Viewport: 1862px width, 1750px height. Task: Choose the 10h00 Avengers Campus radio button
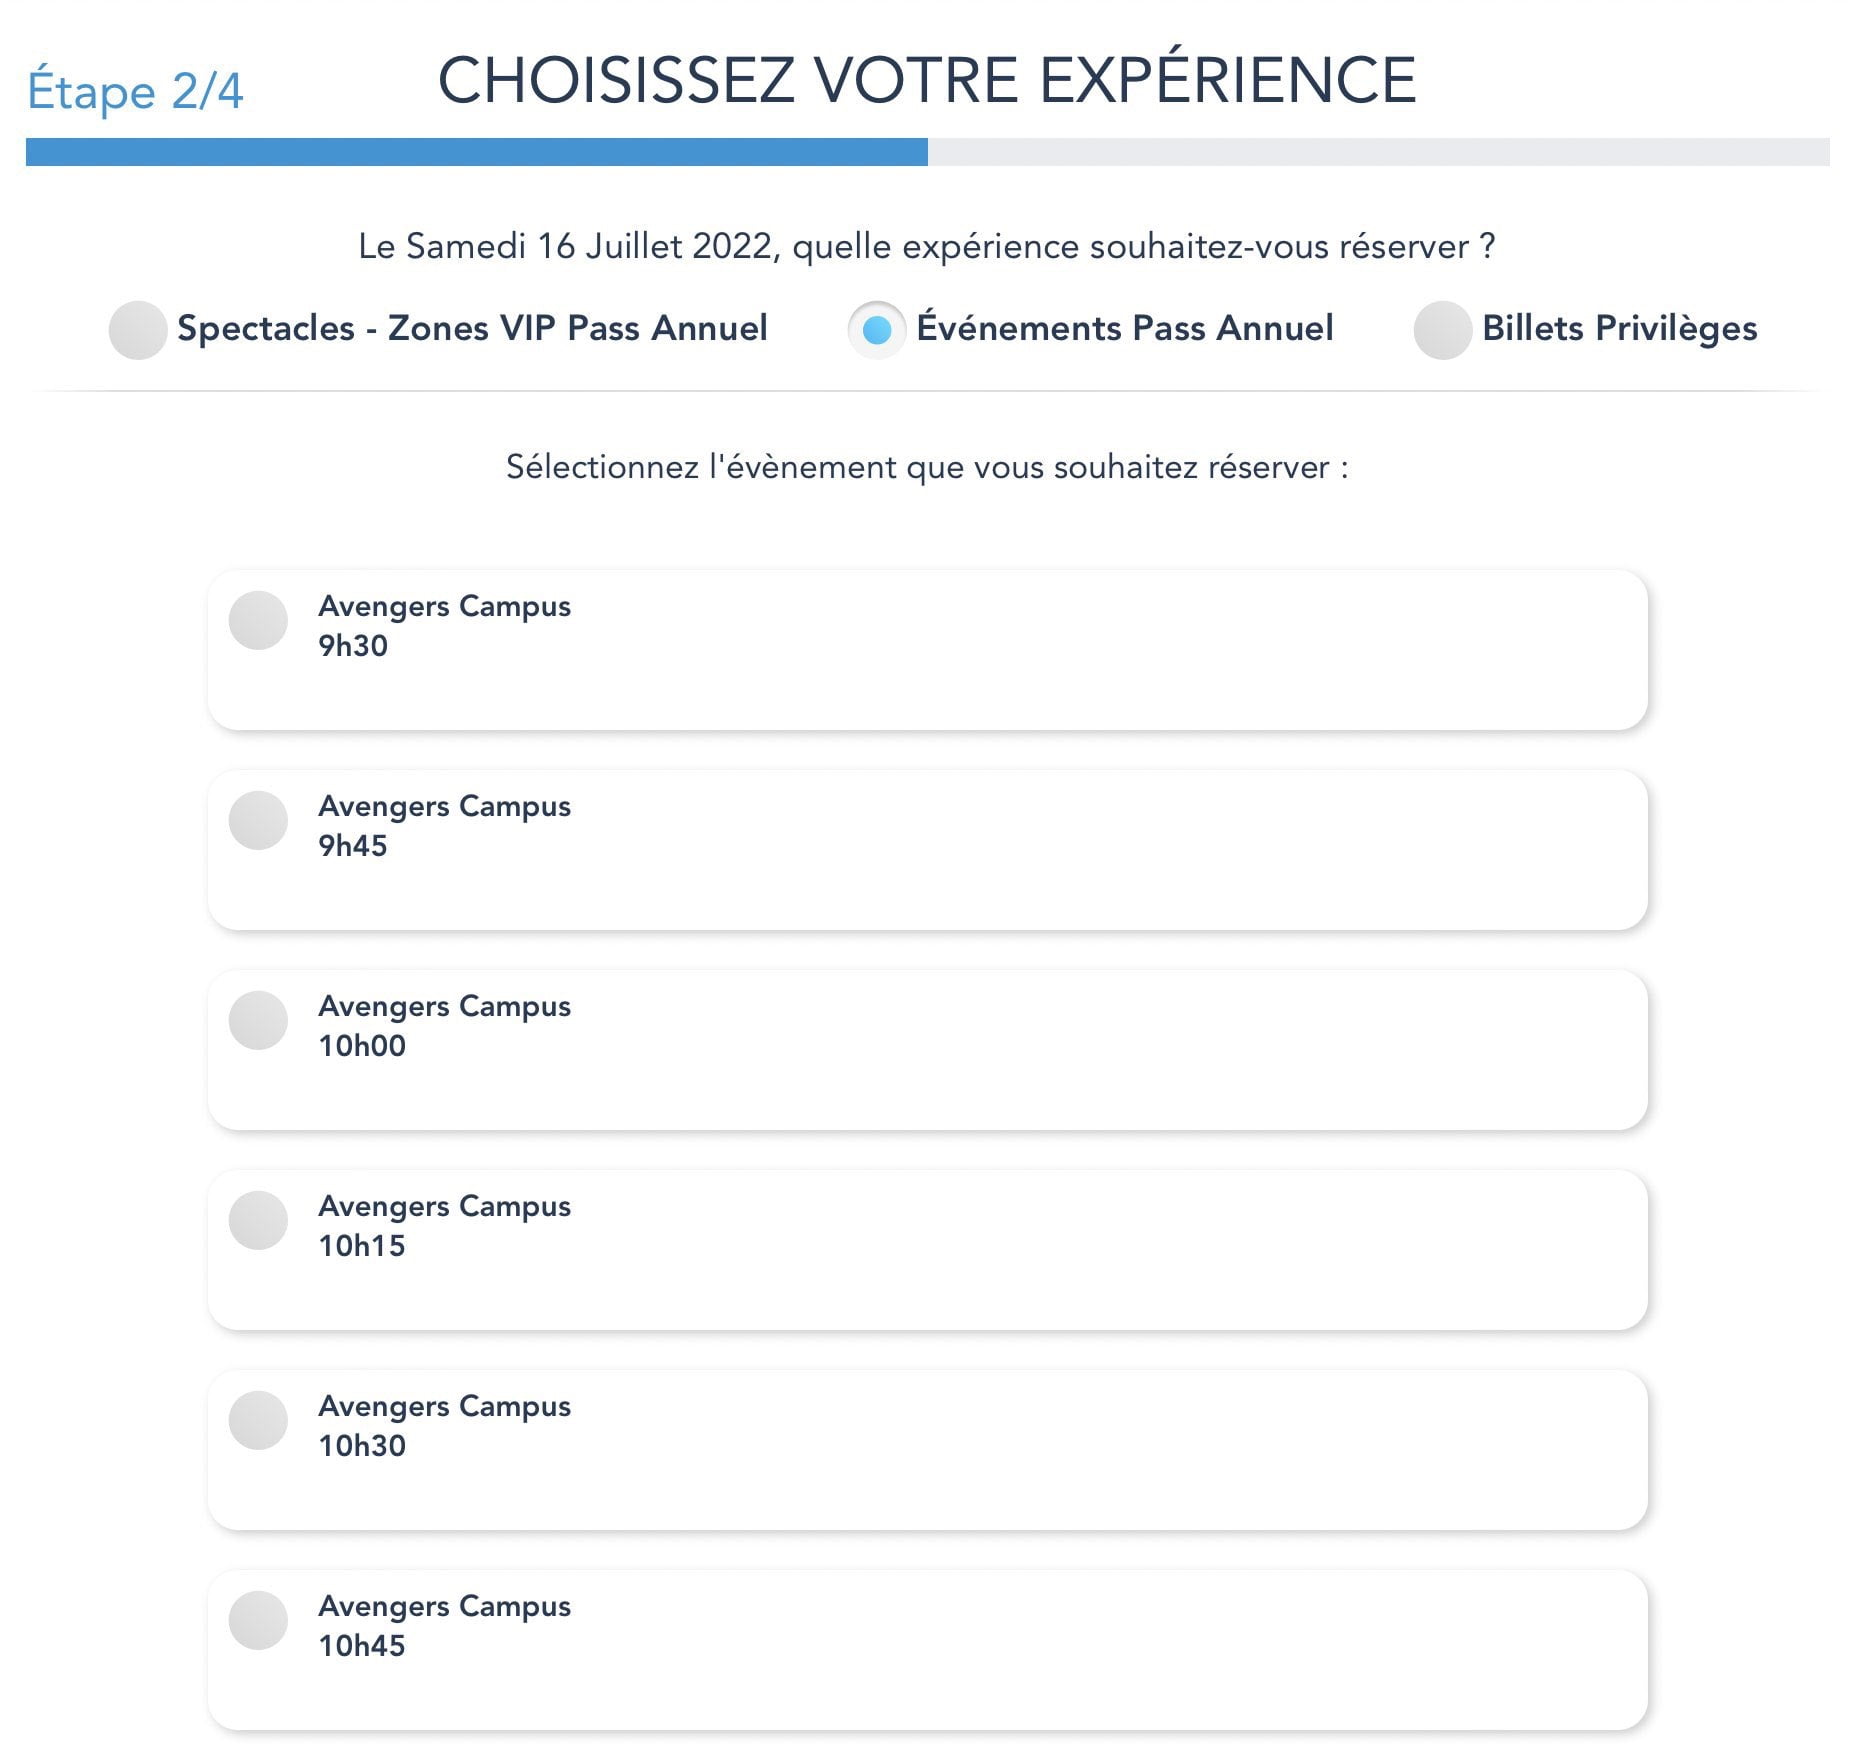pyautogui.click(x=259, y=1021)
